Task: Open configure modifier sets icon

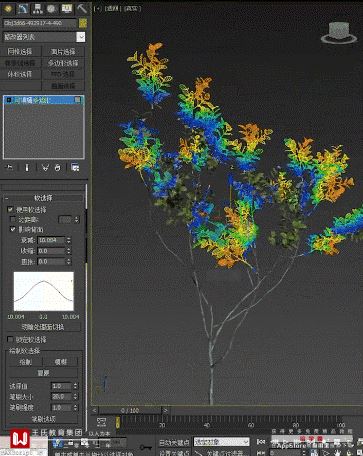Action: tap(75, 167)
